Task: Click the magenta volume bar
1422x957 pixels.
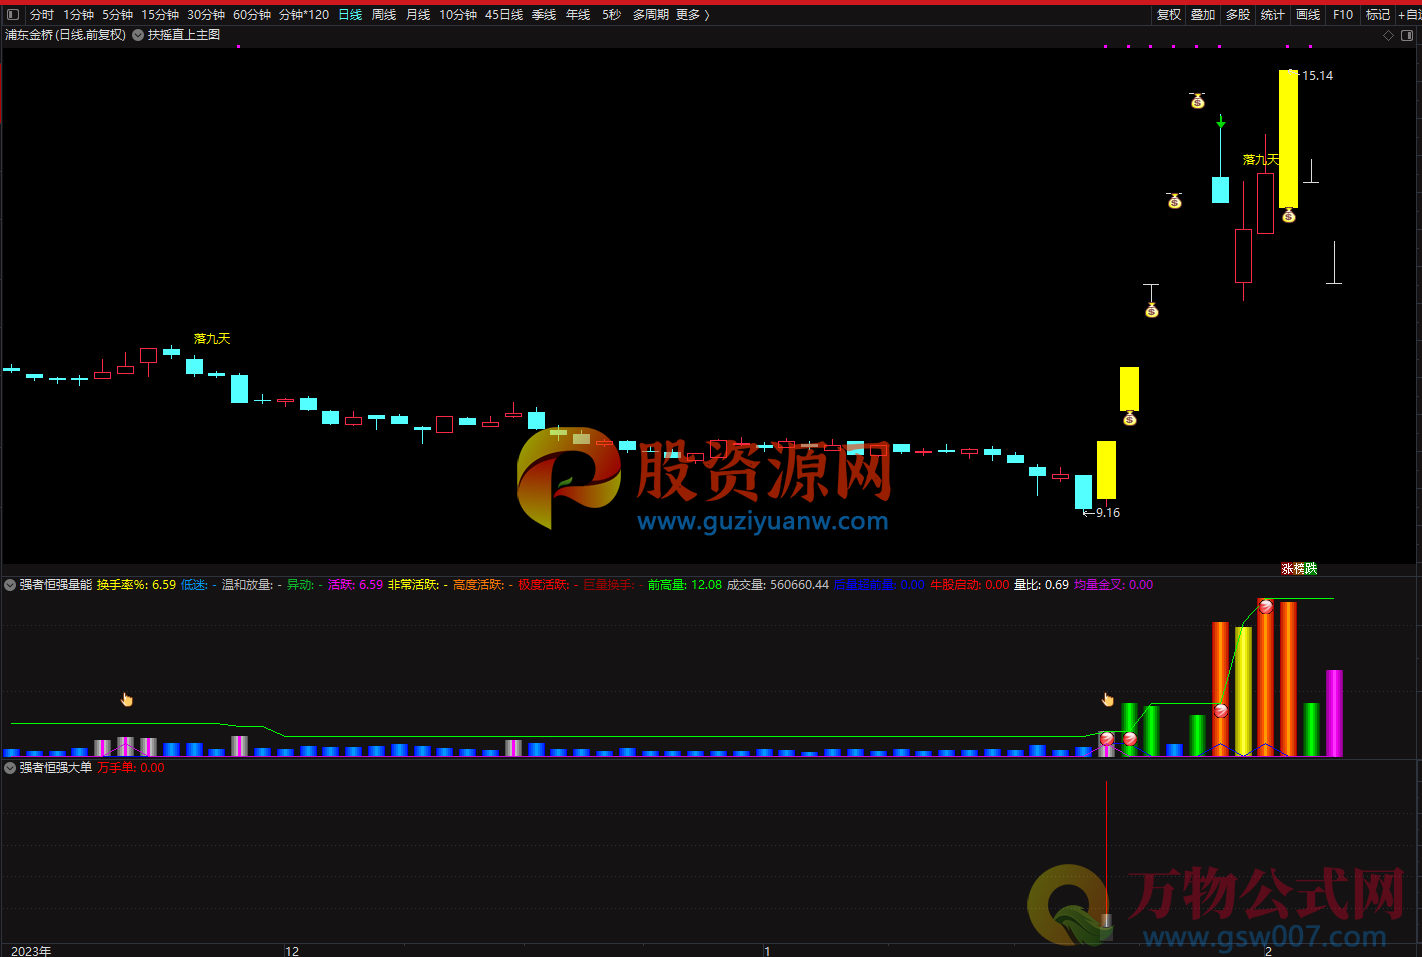Action: coord(1334,713)
